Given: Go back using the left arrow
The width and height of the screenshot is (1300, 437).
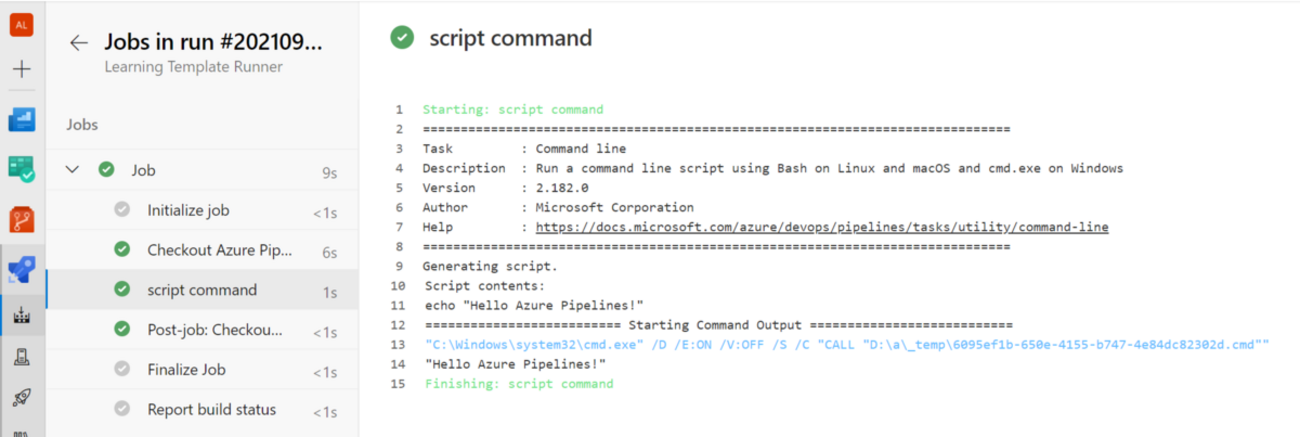Looking at the screenshot, I should (x=79, y=43).
